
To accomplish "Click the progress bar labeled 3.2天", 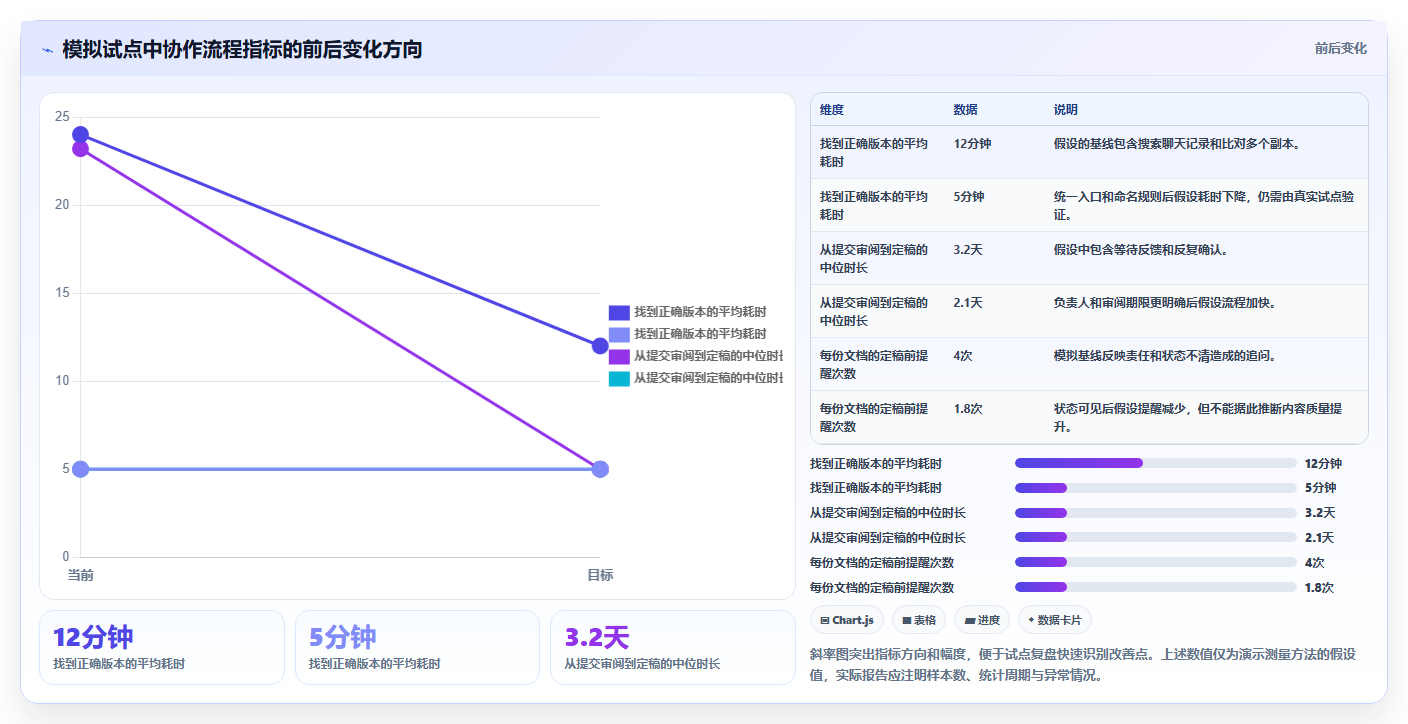I will (x=1155, y=513).
